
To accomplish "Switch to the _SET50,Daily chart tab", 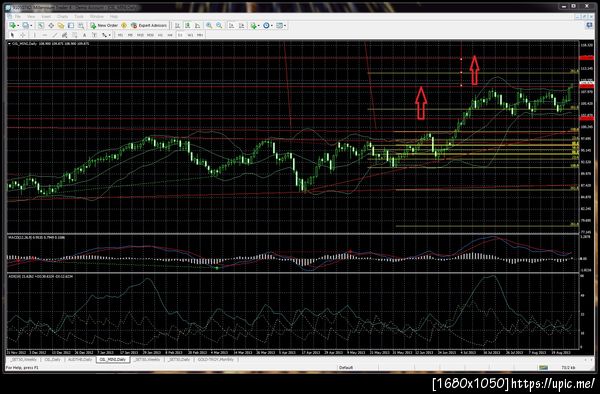I will pyautogui.click(x=179, y=360).
